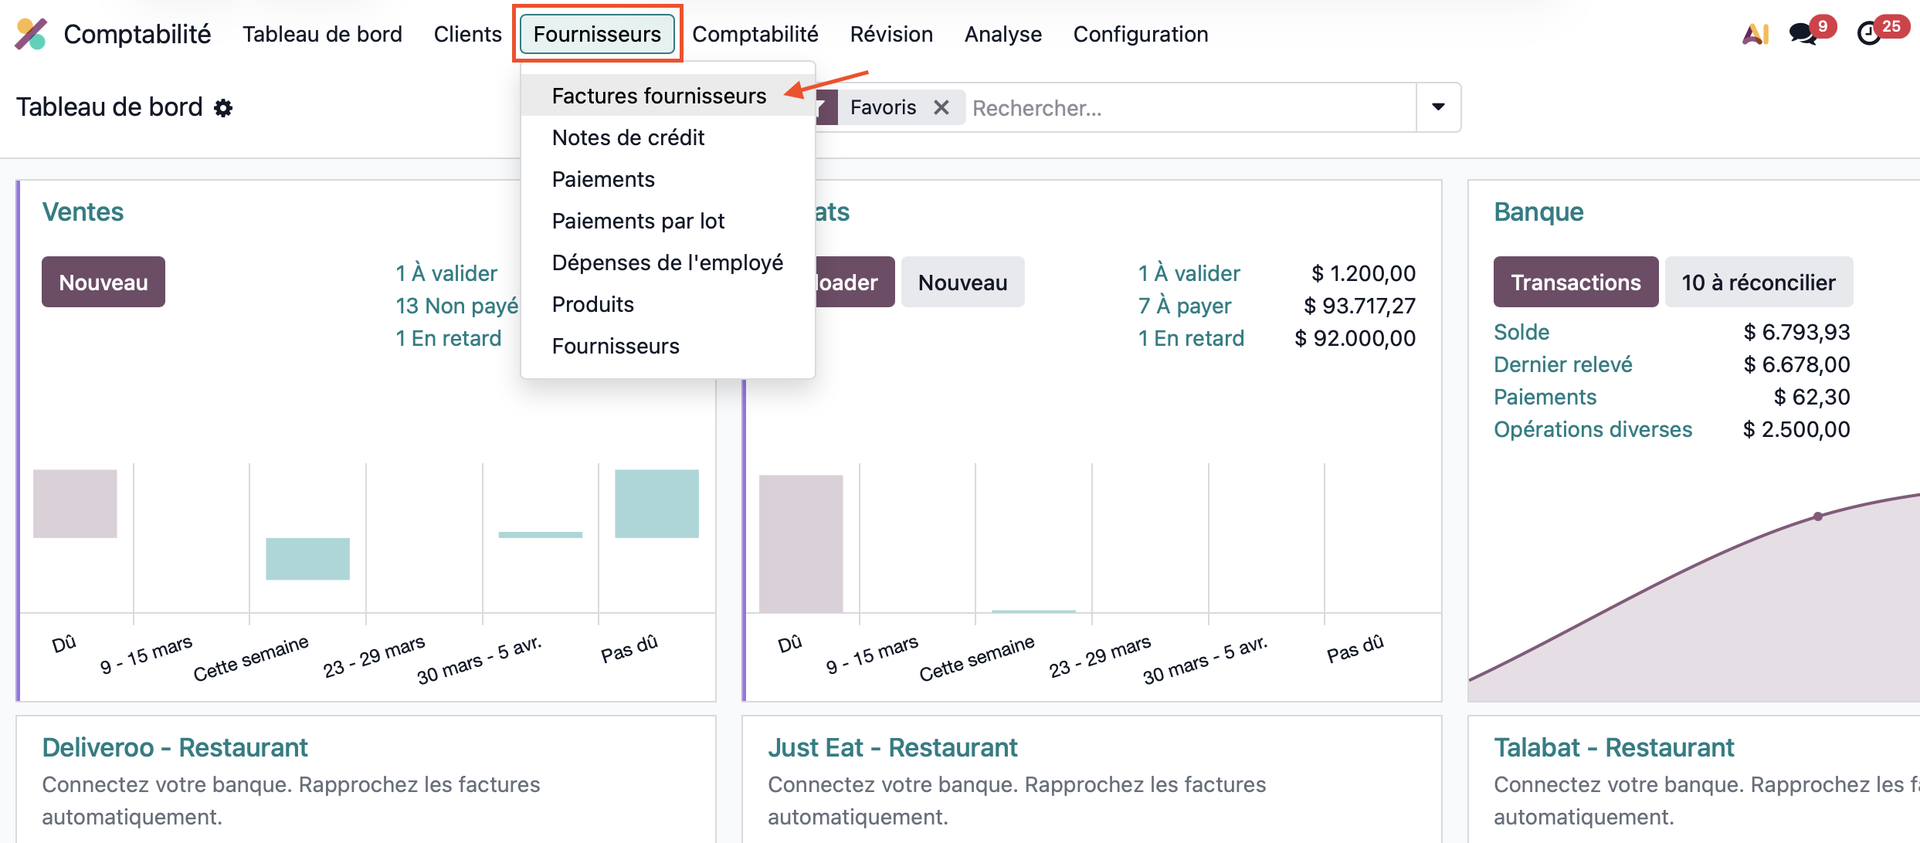
Task: Open the Configuration menu
Action: coord(1140,34)
